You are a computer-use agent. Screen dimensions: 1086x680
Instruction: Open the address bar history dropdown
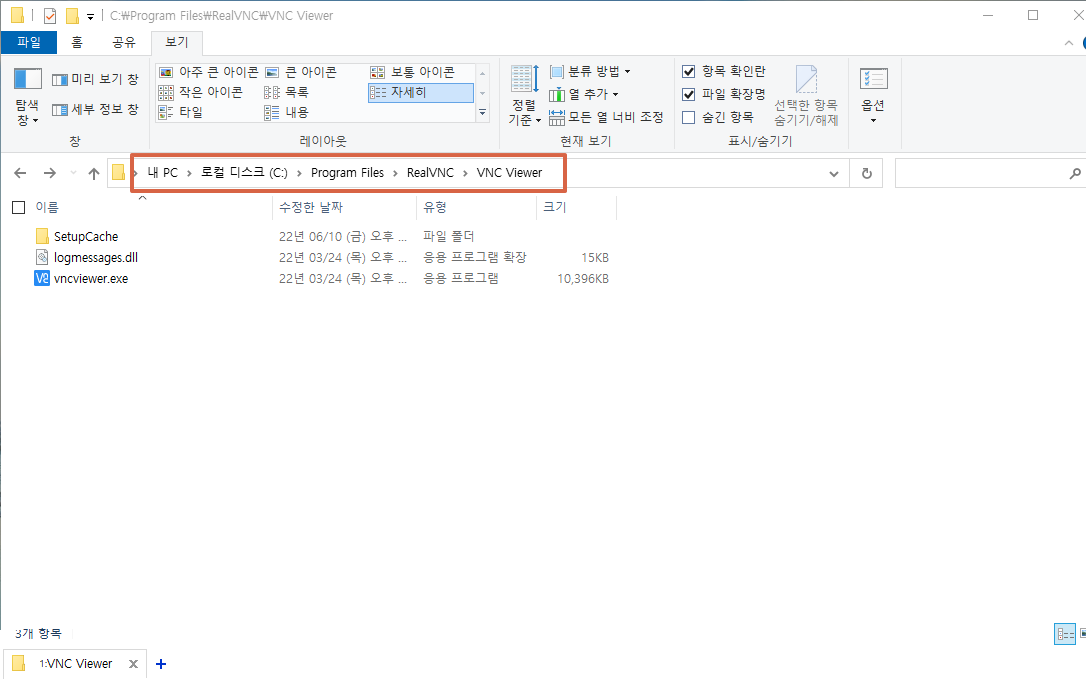(x=834, y=174)
